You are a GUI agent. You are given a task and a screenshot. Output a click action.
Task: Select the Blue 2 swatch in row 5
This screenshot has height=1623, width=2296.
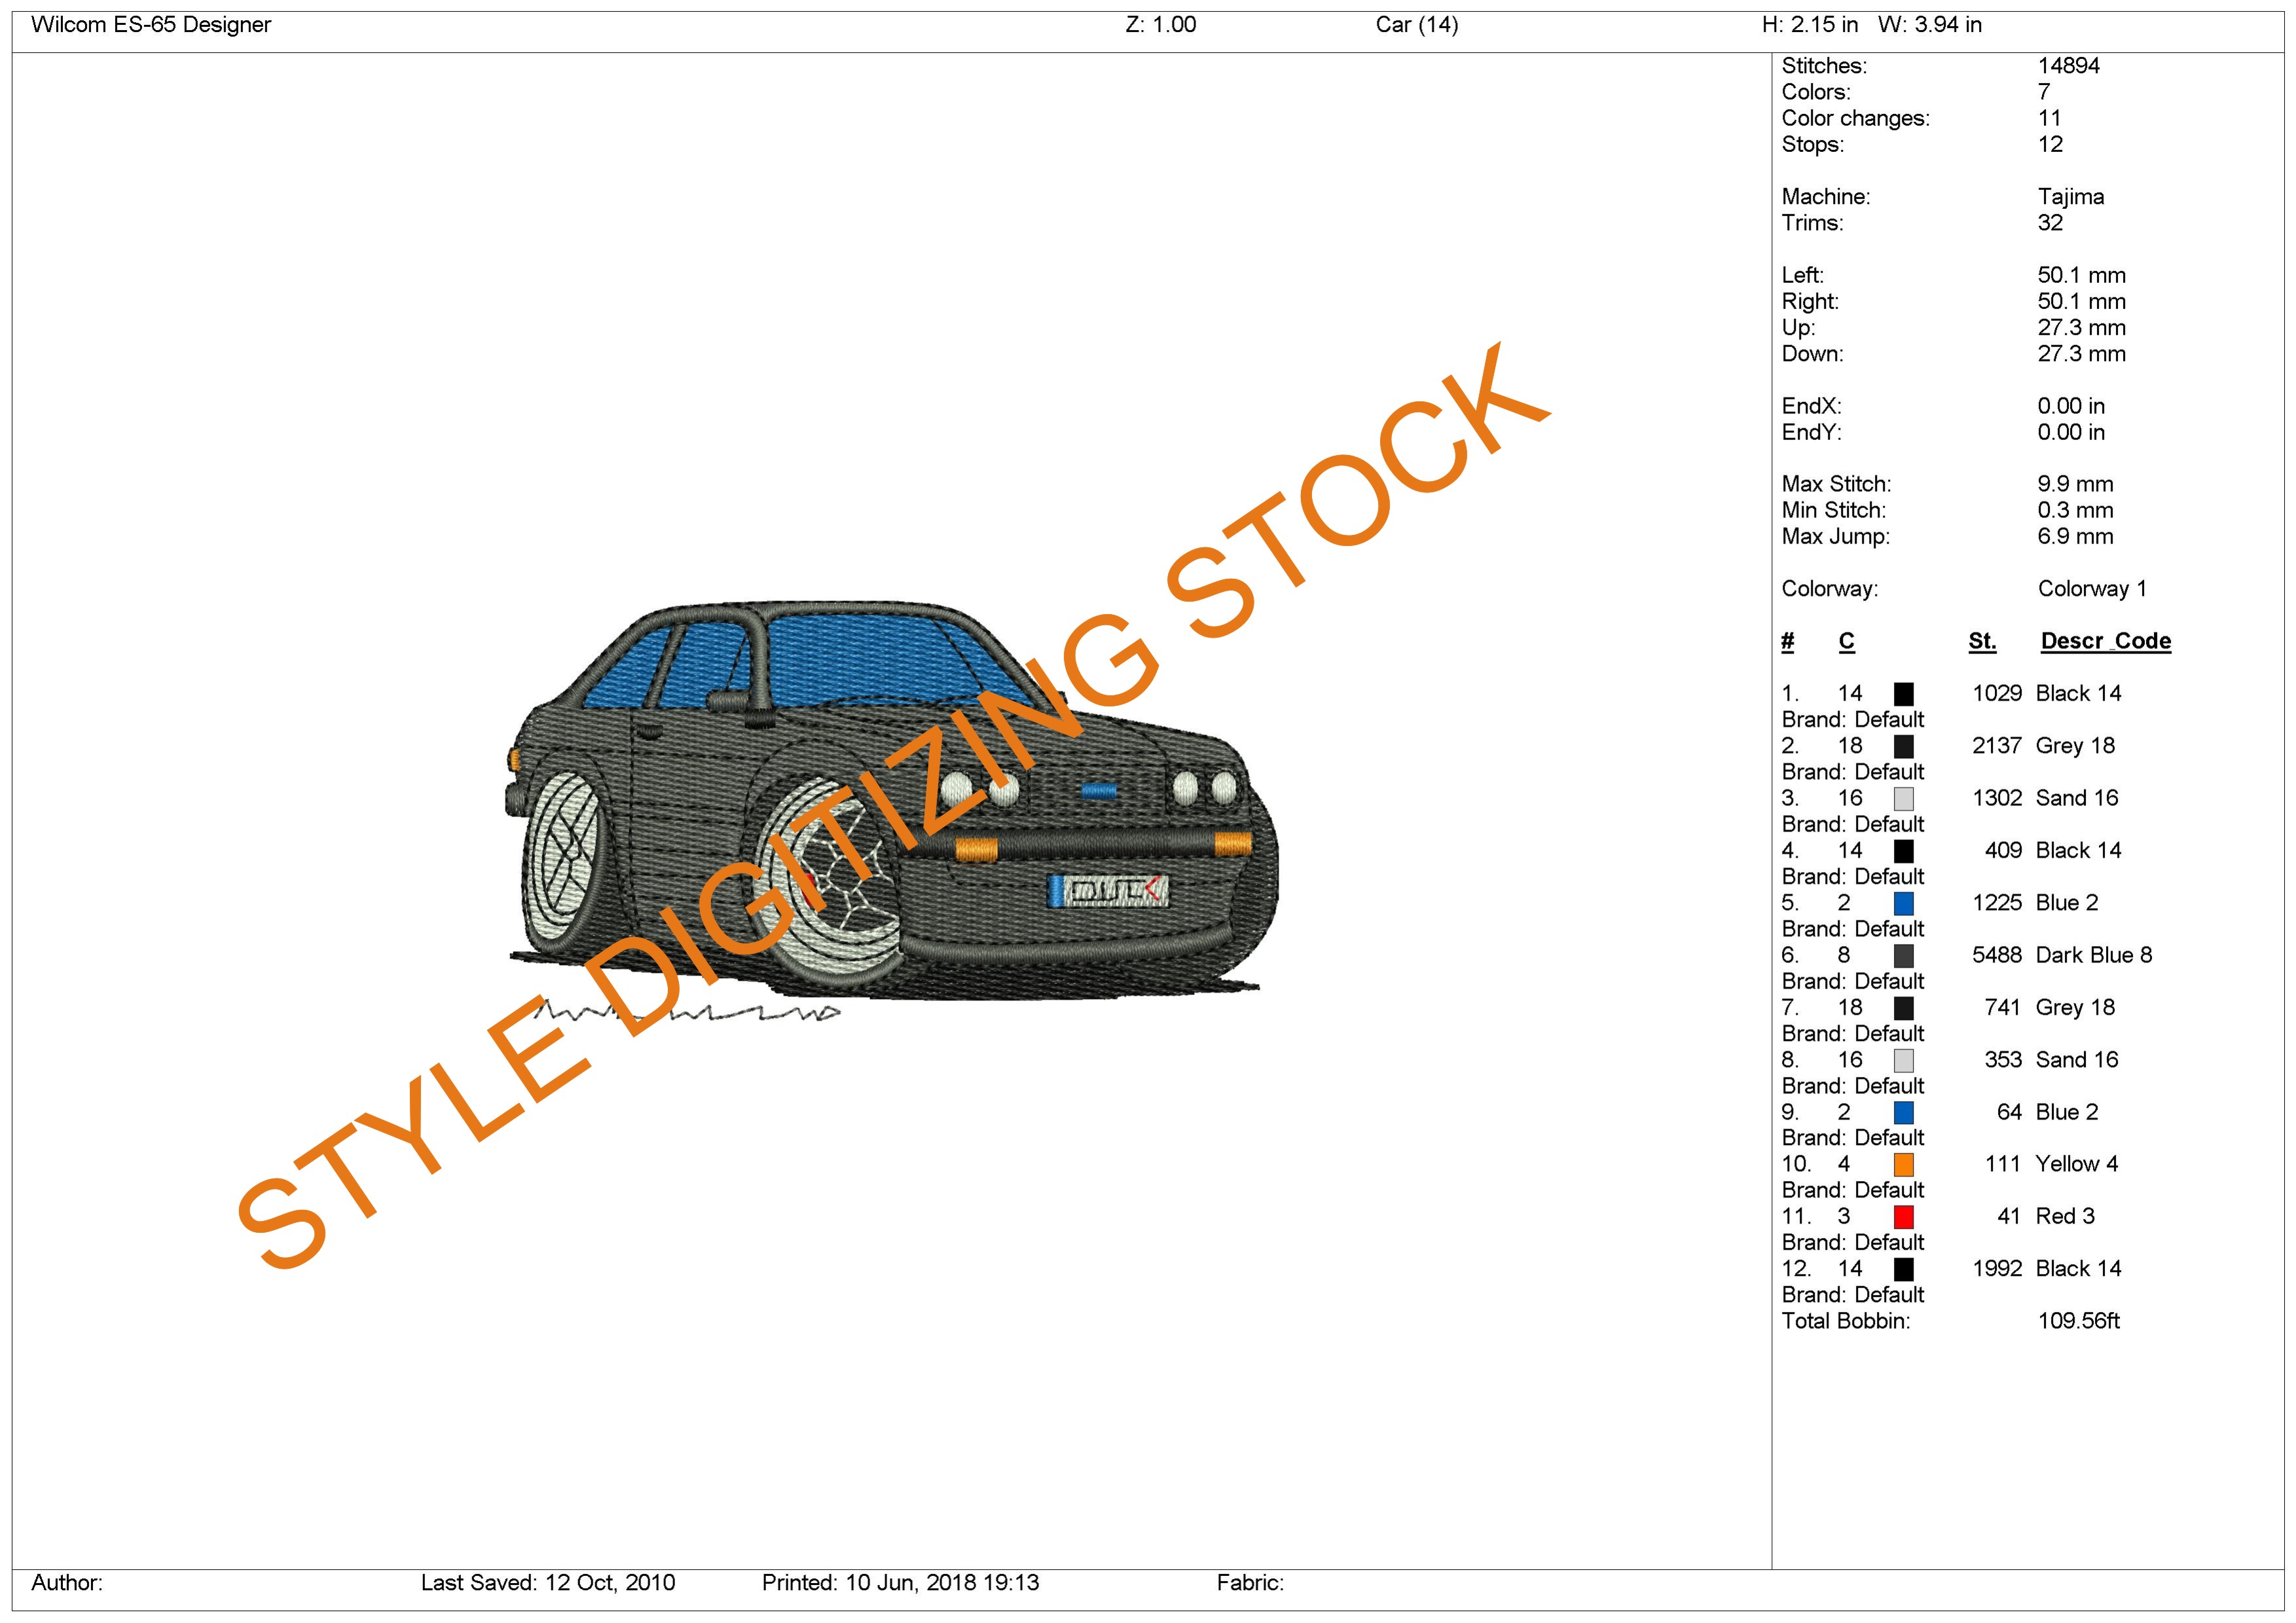(x=1903, y=903)
